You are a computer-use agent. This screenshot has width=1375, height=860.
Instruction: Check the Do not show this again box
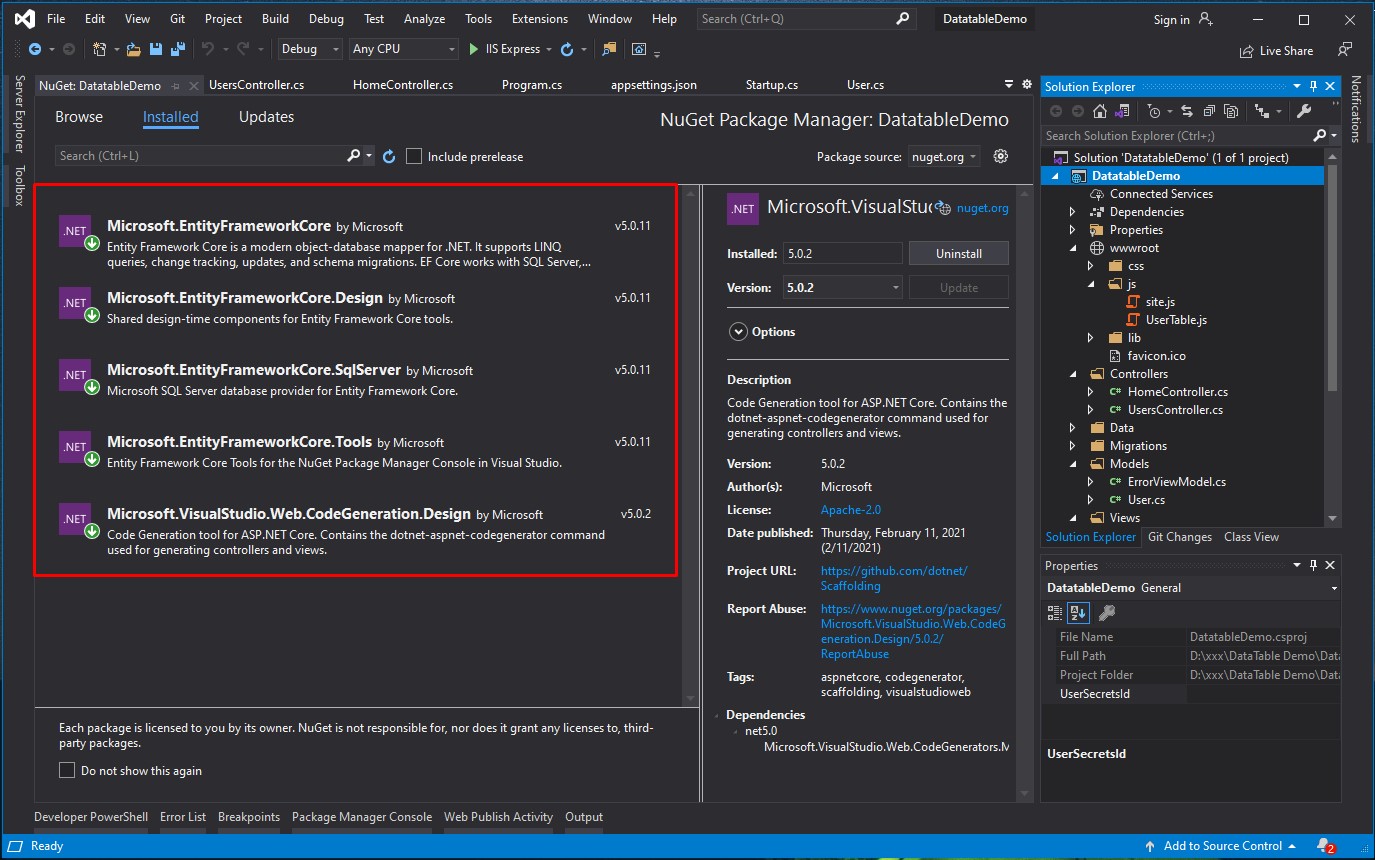point(67,770)
